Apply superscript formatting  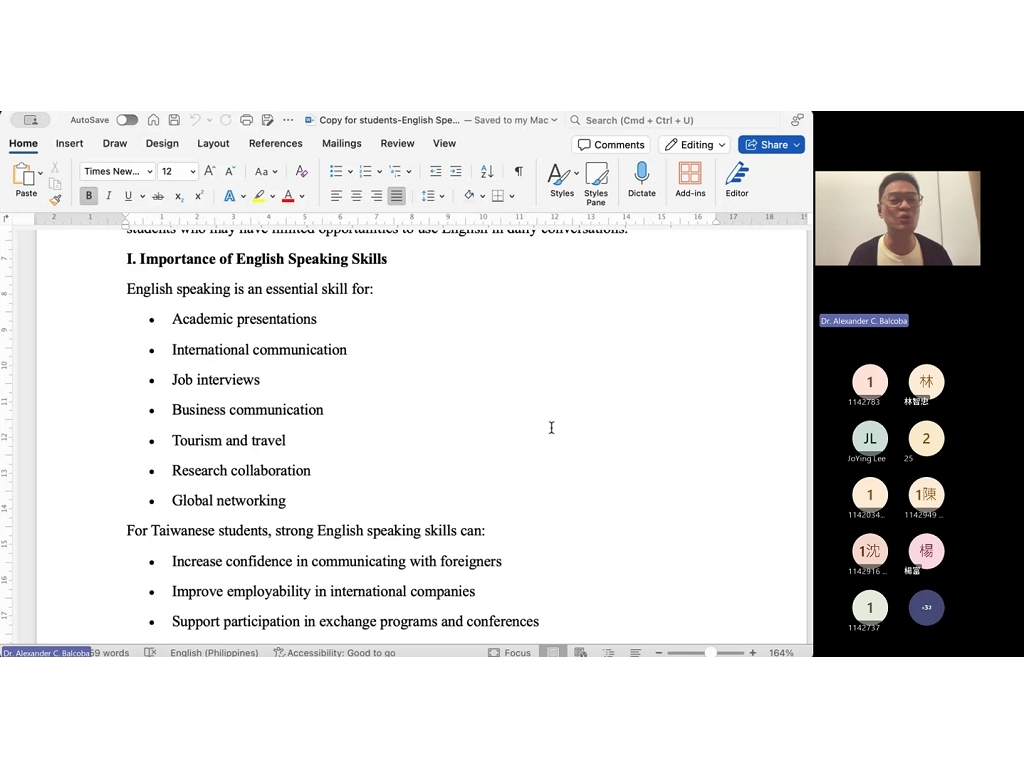199,196
